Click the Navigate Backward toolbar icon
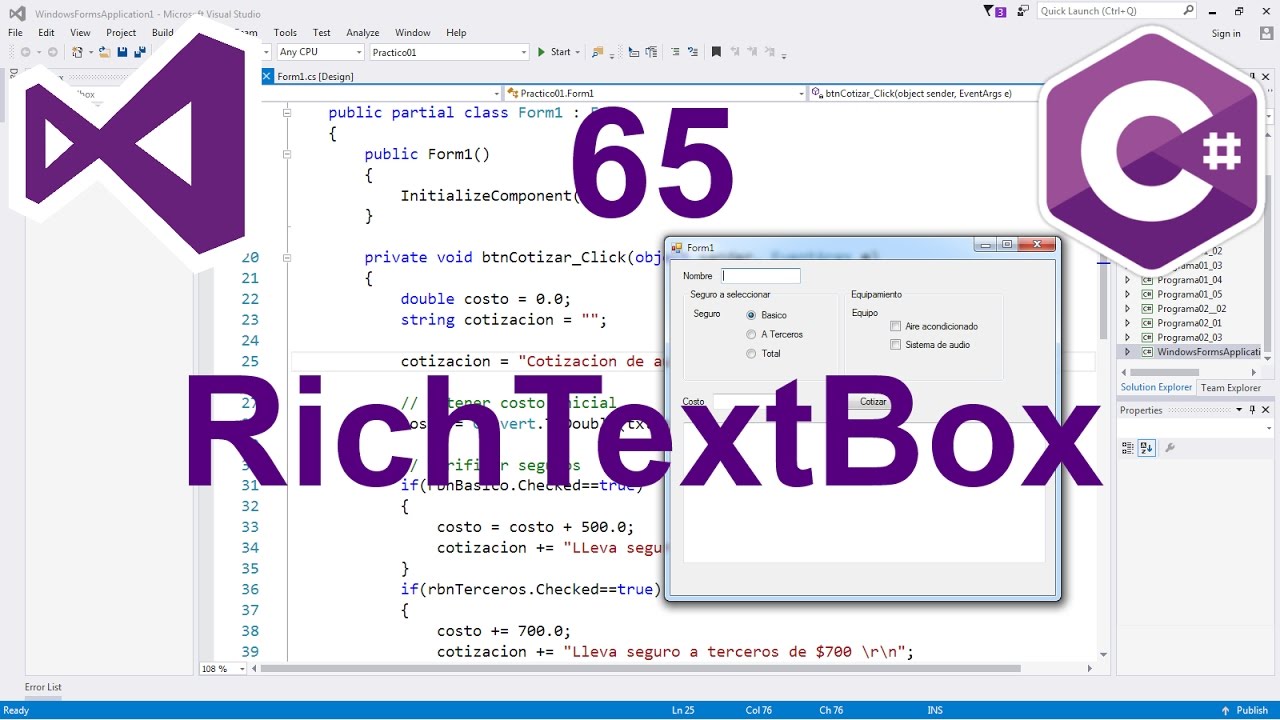The image size is (1280, 720). pyautogui.click(x=25, y=52)
